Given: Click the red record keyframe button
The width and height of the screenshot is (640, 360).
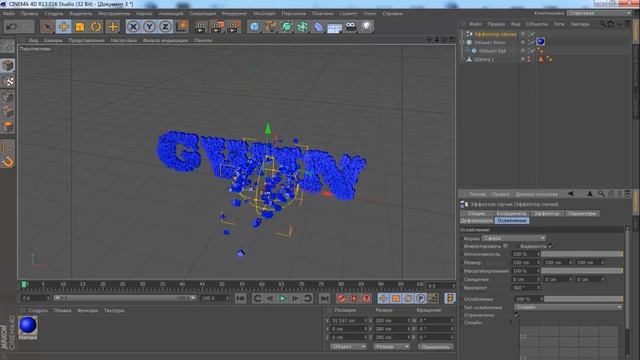Looking at the screenshot, I should point(342,298).
